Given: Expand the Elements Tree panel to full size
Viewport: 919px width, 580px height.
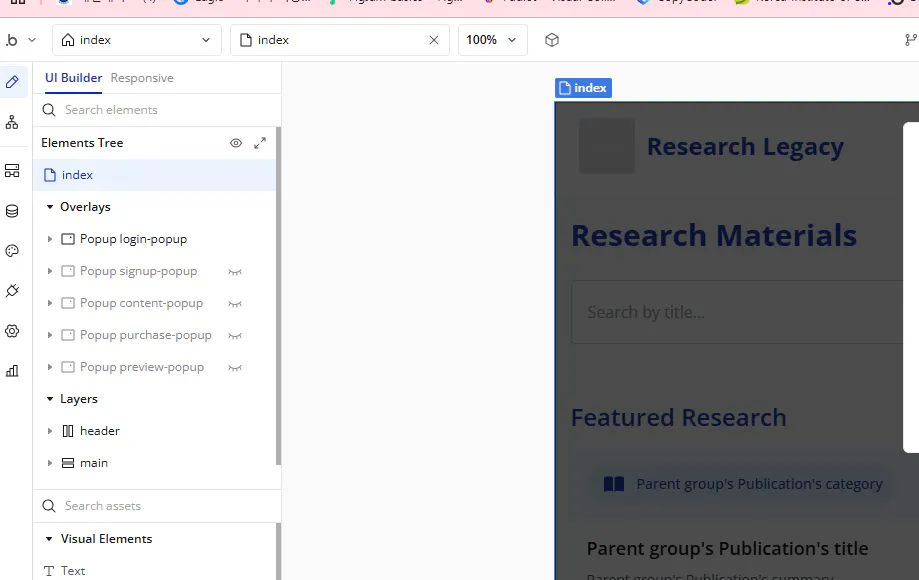Looking at the screenshot, I should [x=260, y=143].
